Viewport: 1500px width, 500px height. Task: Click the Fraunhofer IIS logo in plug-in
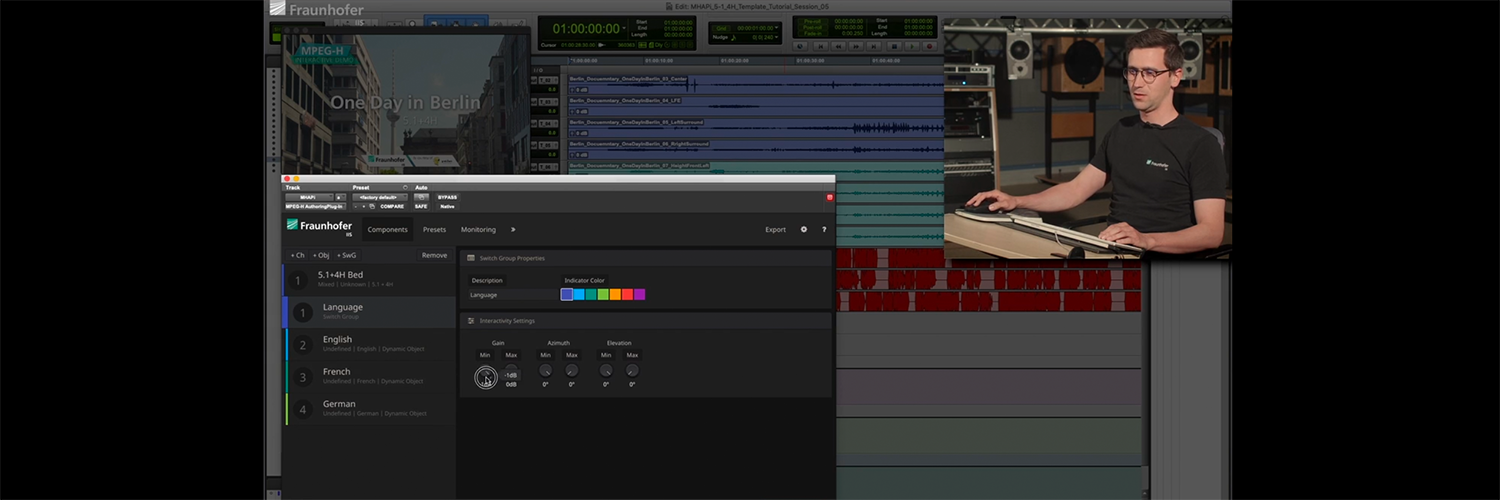319,227
